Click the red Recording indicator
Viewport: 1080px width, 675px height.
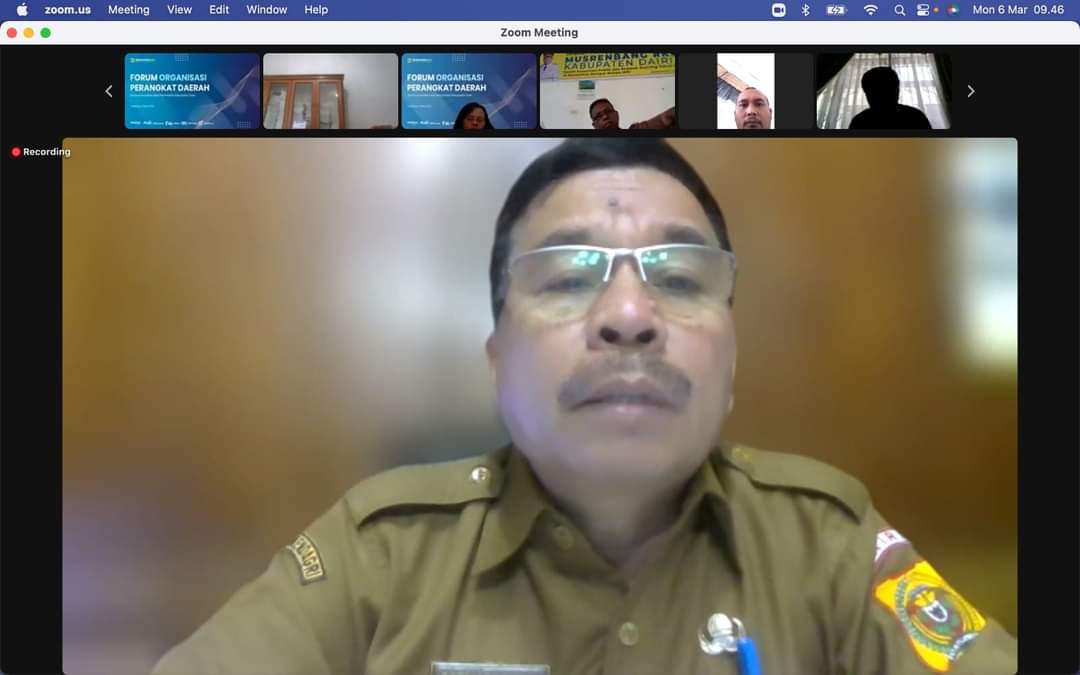pos(41,152)
